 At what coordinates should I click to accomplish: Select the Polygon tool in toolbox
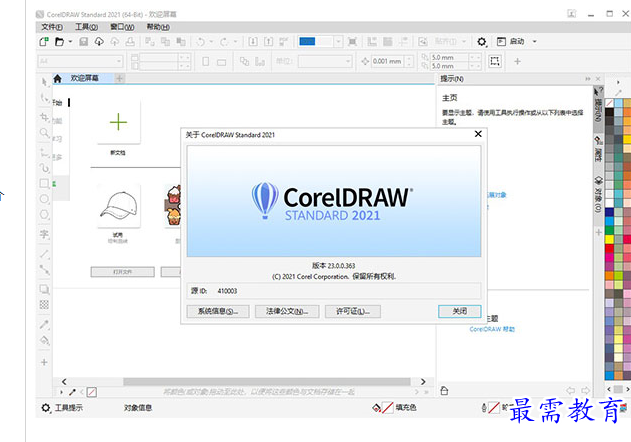tap(44, 215)
